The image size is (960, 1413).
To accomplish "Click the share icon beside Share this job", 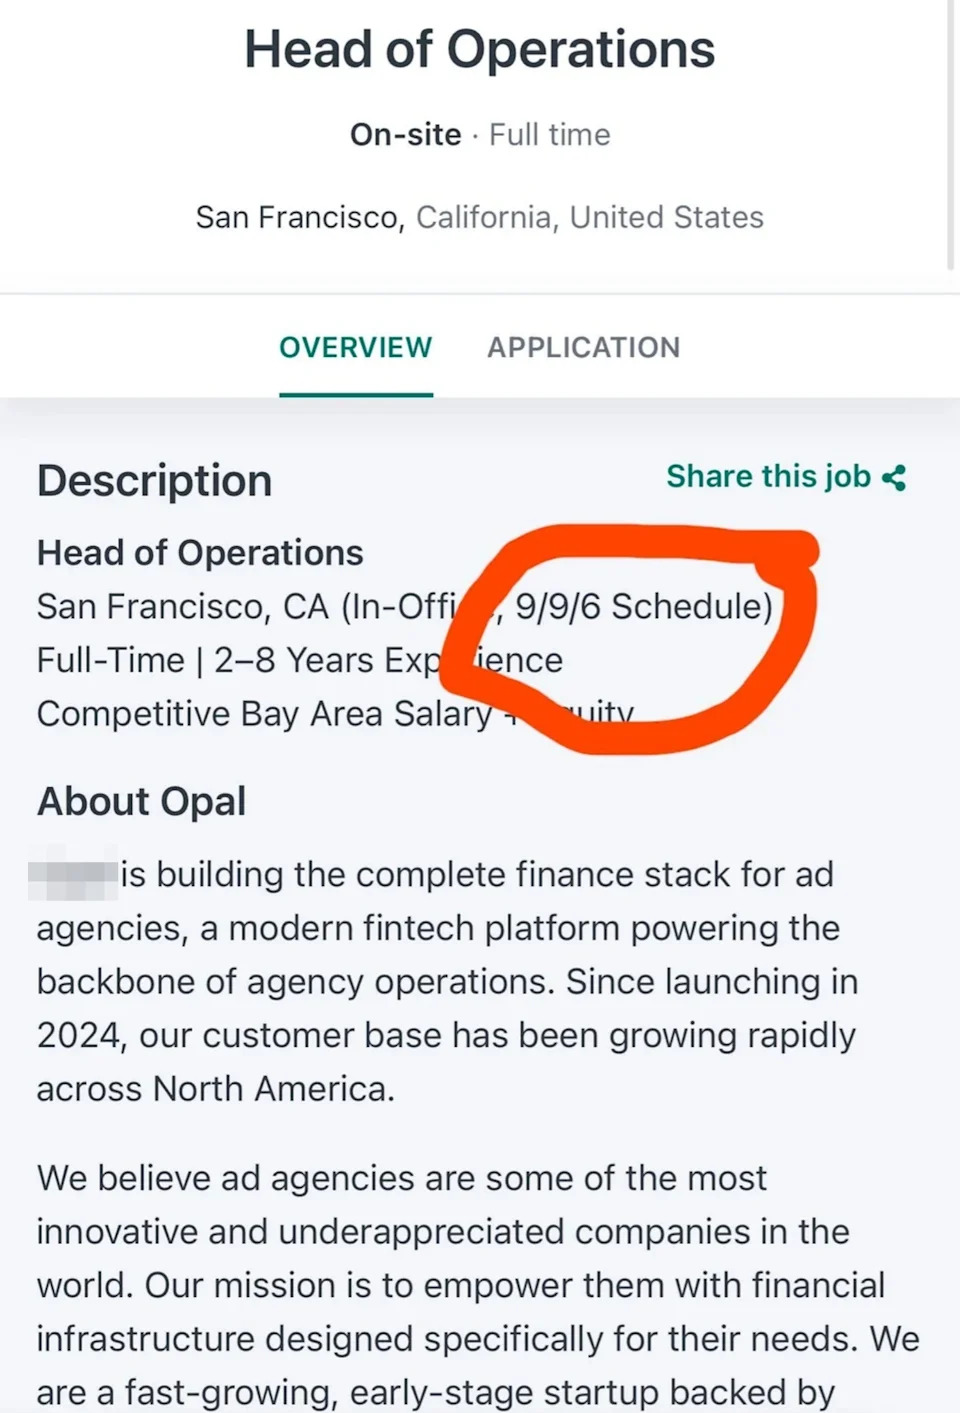I will click(x=894, y=478).
